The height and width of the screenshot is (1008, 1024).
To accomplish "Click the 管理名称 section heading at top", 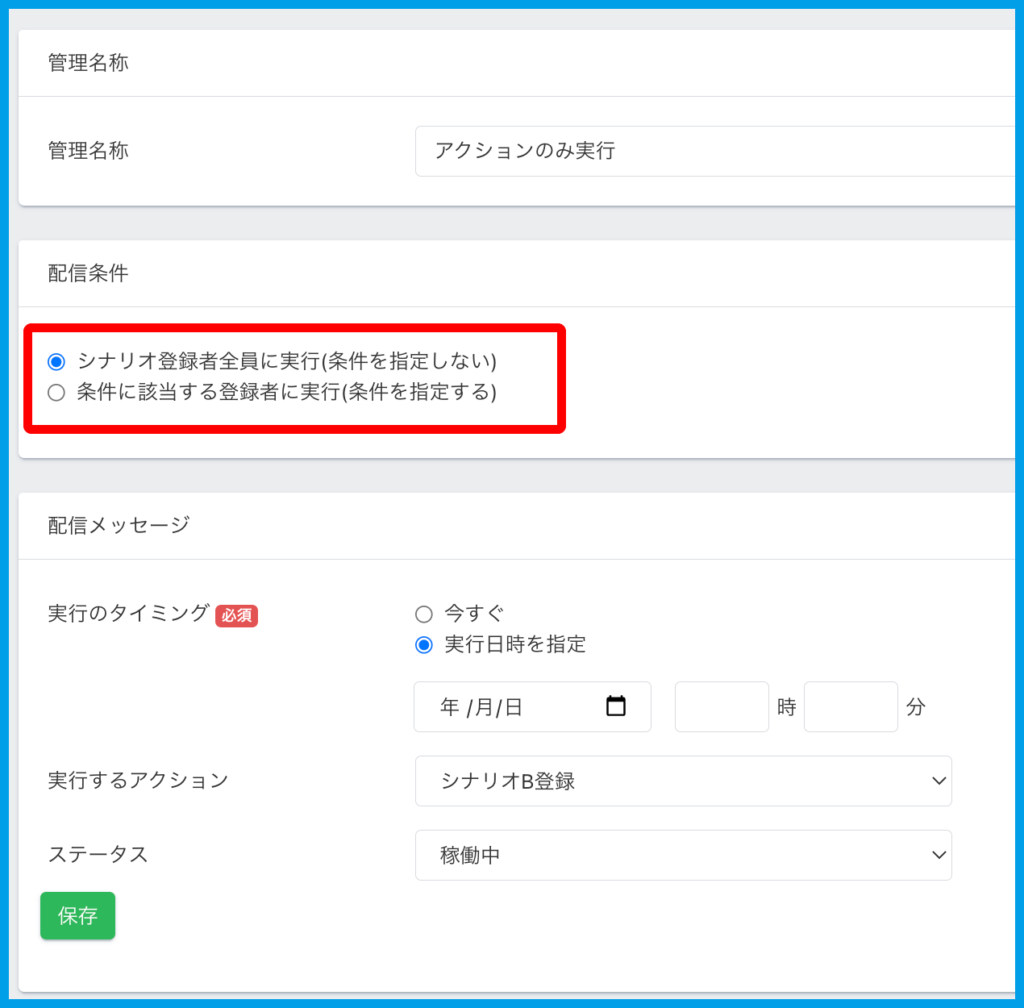I will point(88,63).
